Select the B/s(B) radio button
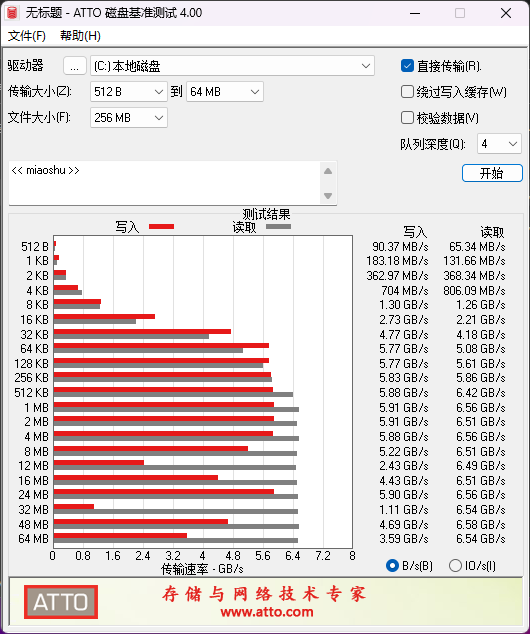 (392, 565)
